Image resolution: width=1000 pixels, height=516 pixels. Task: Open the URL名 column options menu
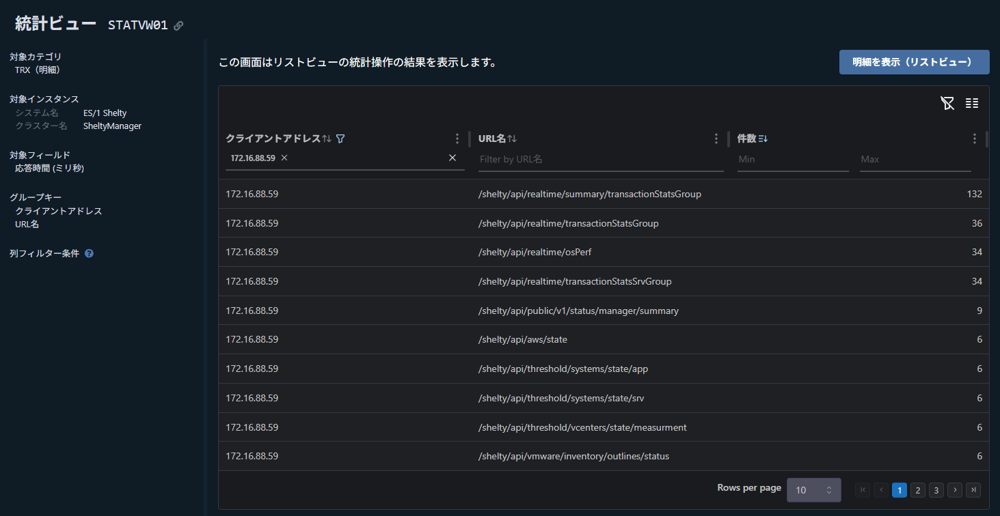(x=716, y=139)
